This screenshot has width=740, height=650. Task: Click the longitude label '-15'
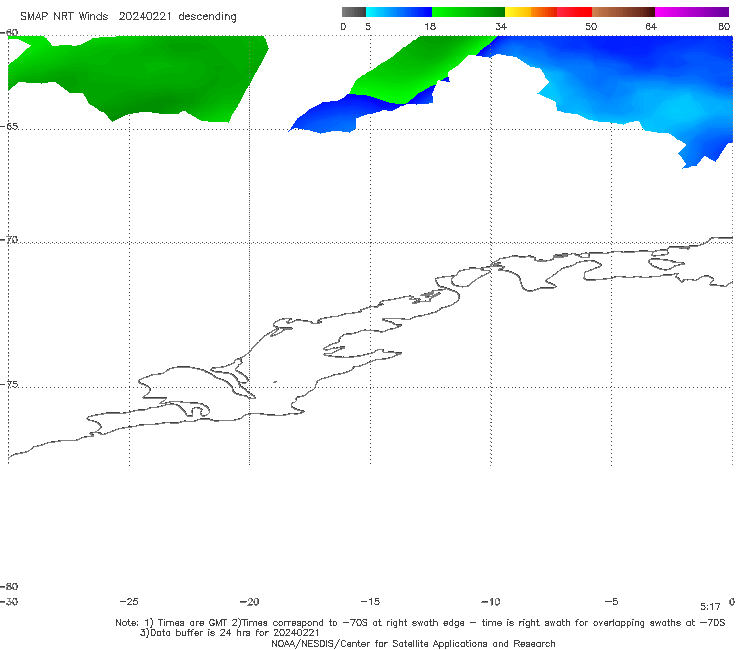370,601
